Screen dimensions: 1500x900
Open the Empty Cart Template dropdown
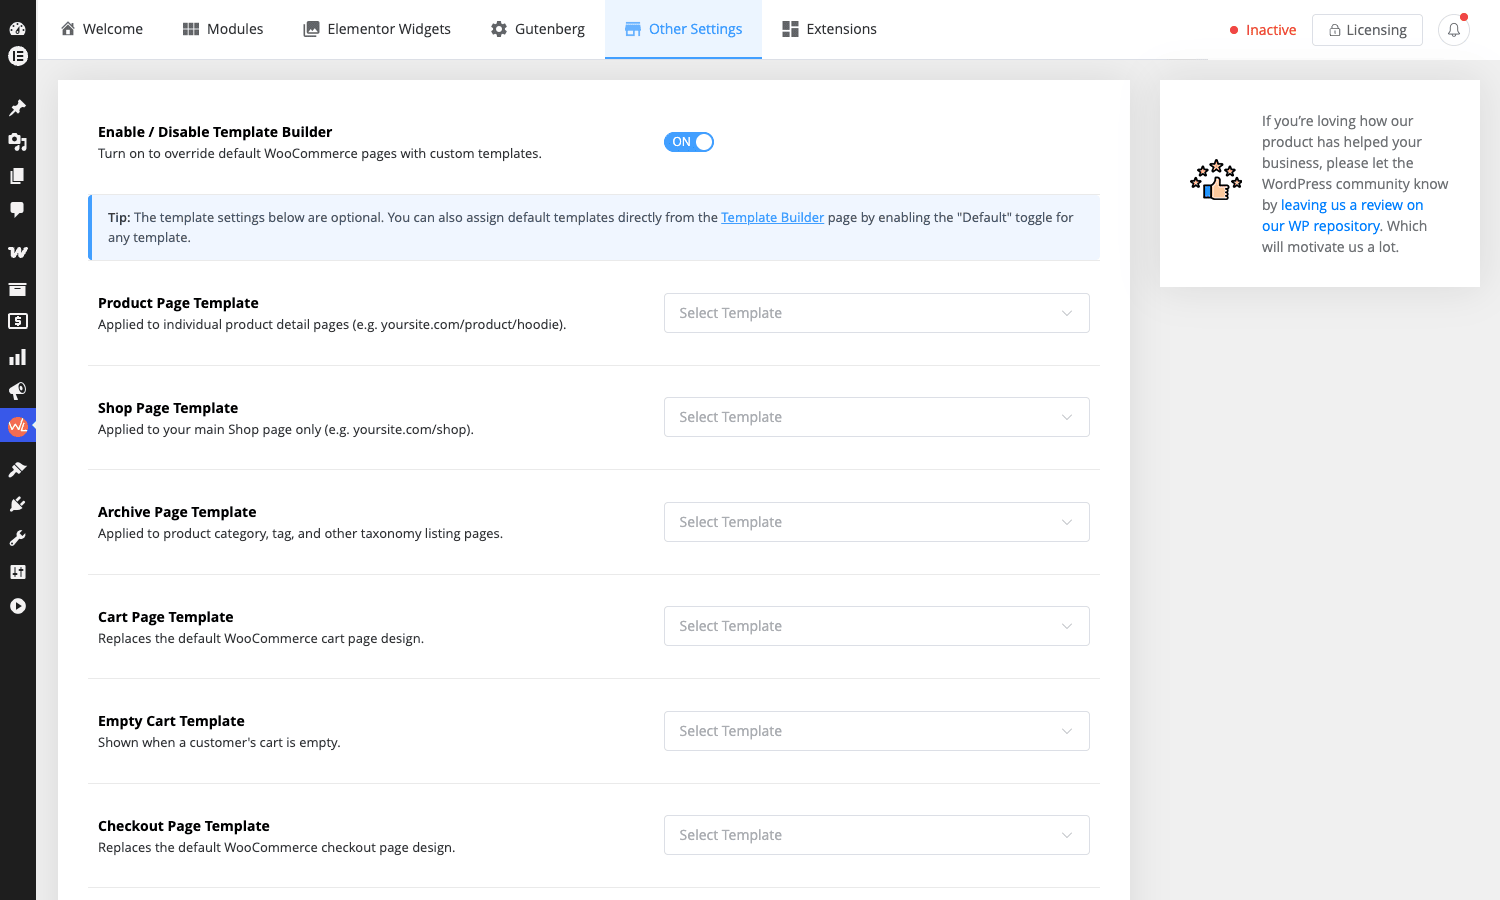coord(877,731)
